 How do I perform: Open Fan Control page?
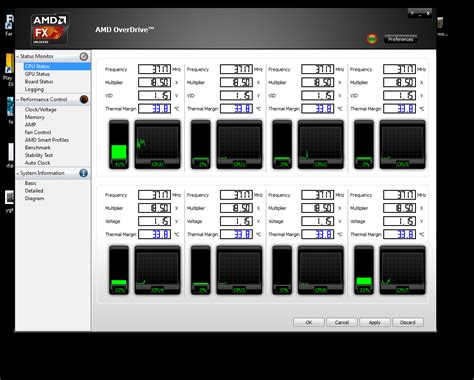38,132
